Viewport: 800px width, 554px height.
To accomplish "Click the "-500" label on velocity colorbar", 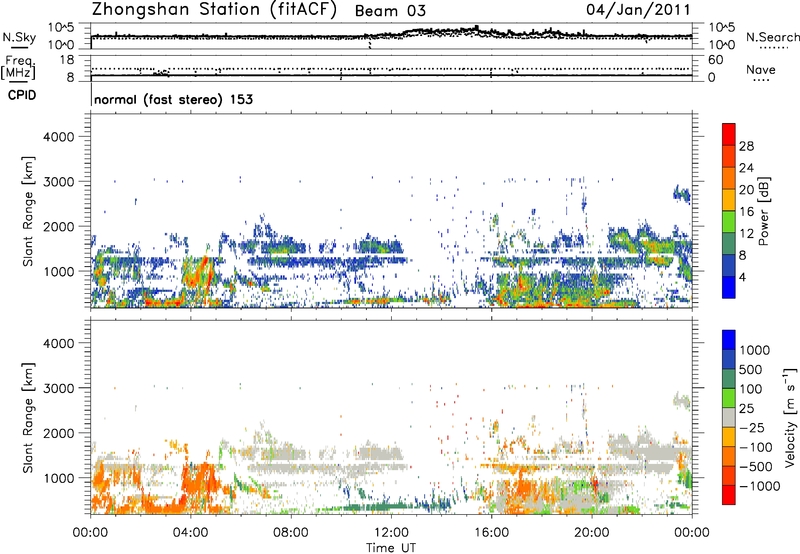I will [756, 467].
